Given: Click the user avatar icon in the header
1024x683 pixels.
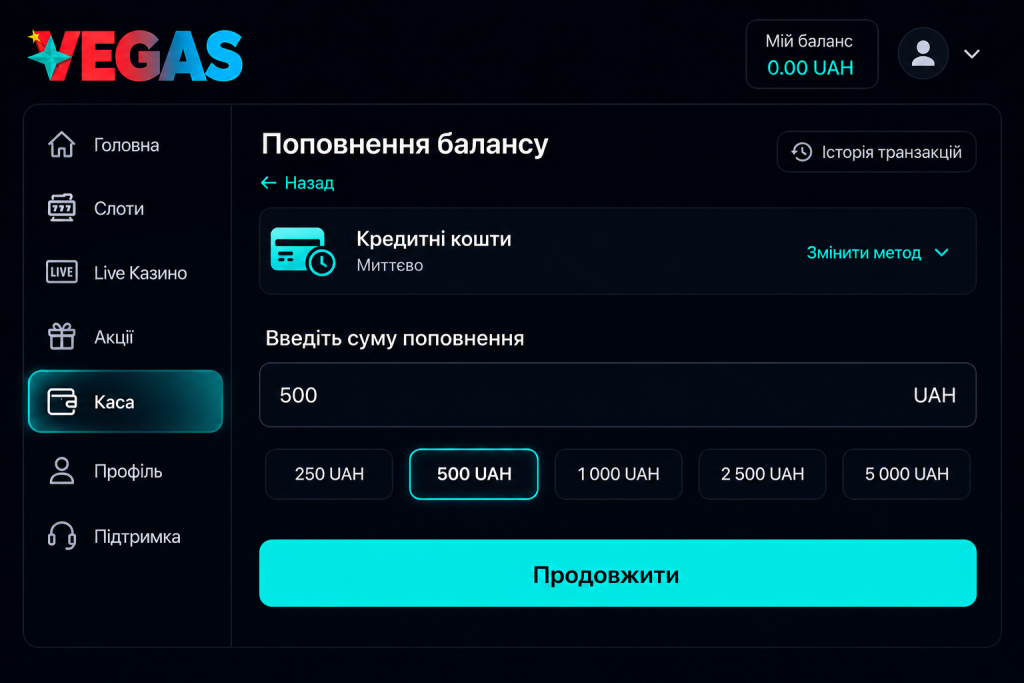Looking at the screenshot, I should [x=923, y=54].
